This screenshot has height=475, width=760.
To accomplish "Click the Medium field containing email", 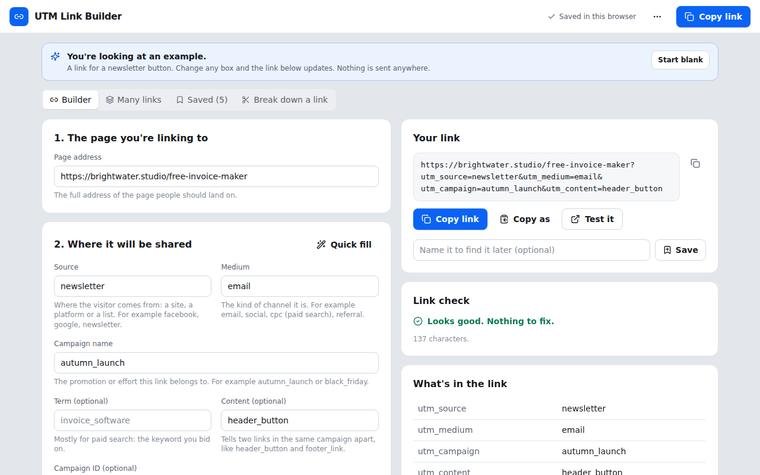I will point(300,286).
